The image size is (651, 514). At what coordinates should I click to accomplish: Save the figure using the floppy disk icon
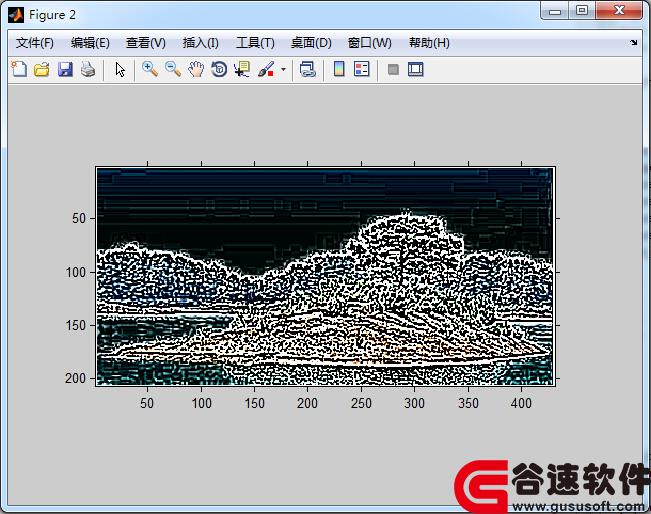tap(65, 69)
